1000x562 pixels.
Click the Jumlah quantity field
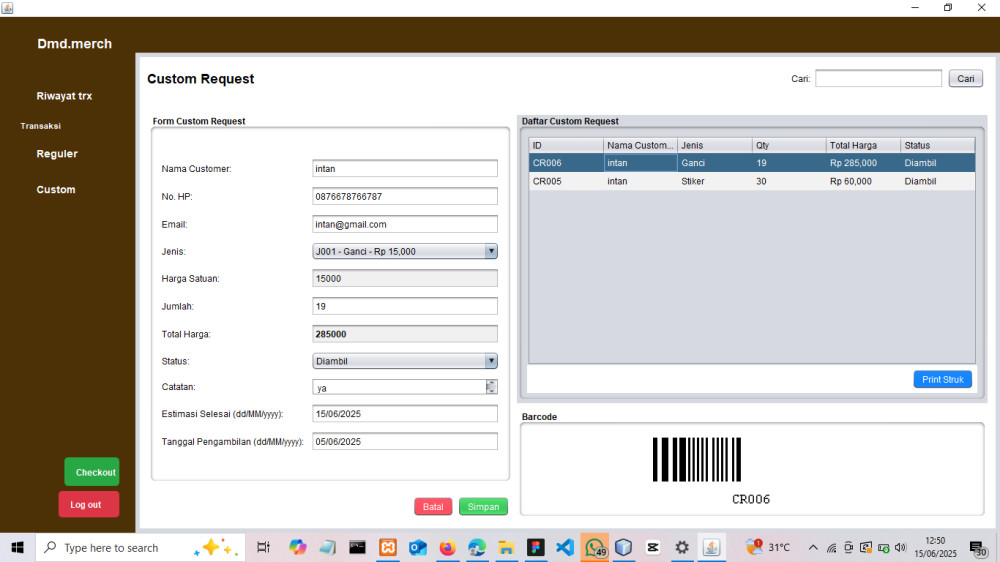tap(405, 306)
